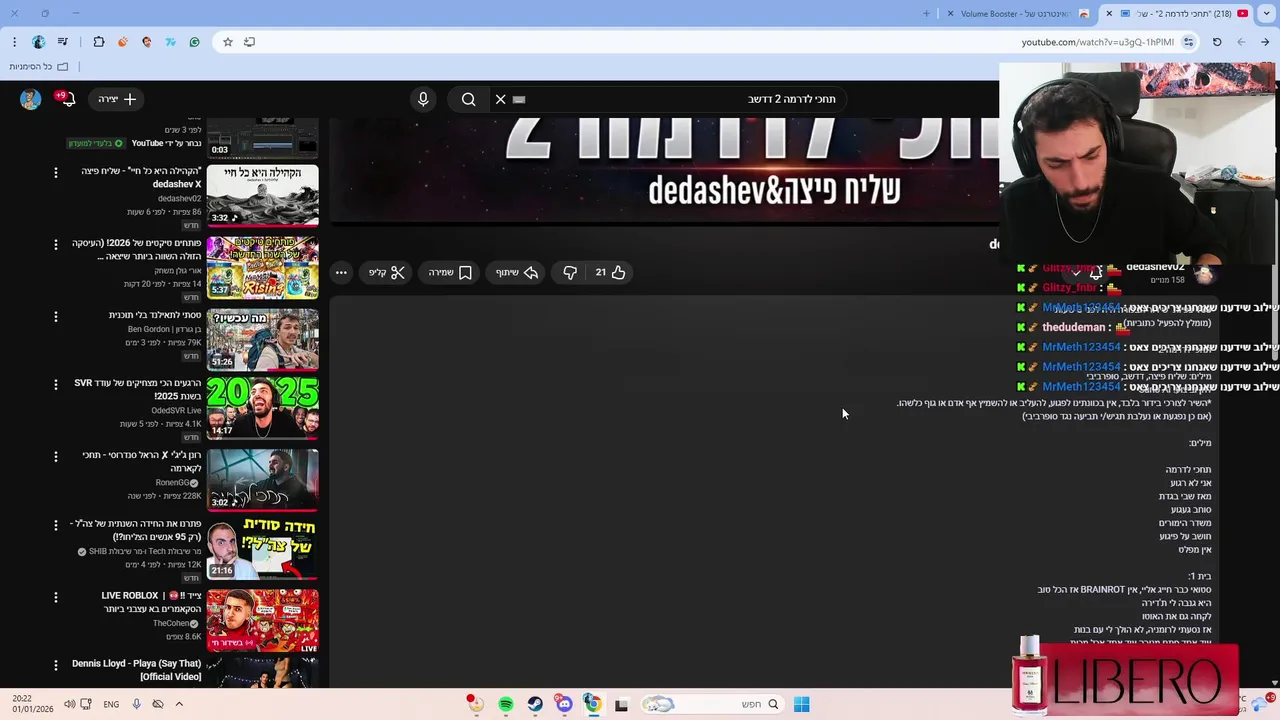Open Chrome's three-dot main menu
This screenshot has height=720, width=1280.
click(x=14, y=42)
